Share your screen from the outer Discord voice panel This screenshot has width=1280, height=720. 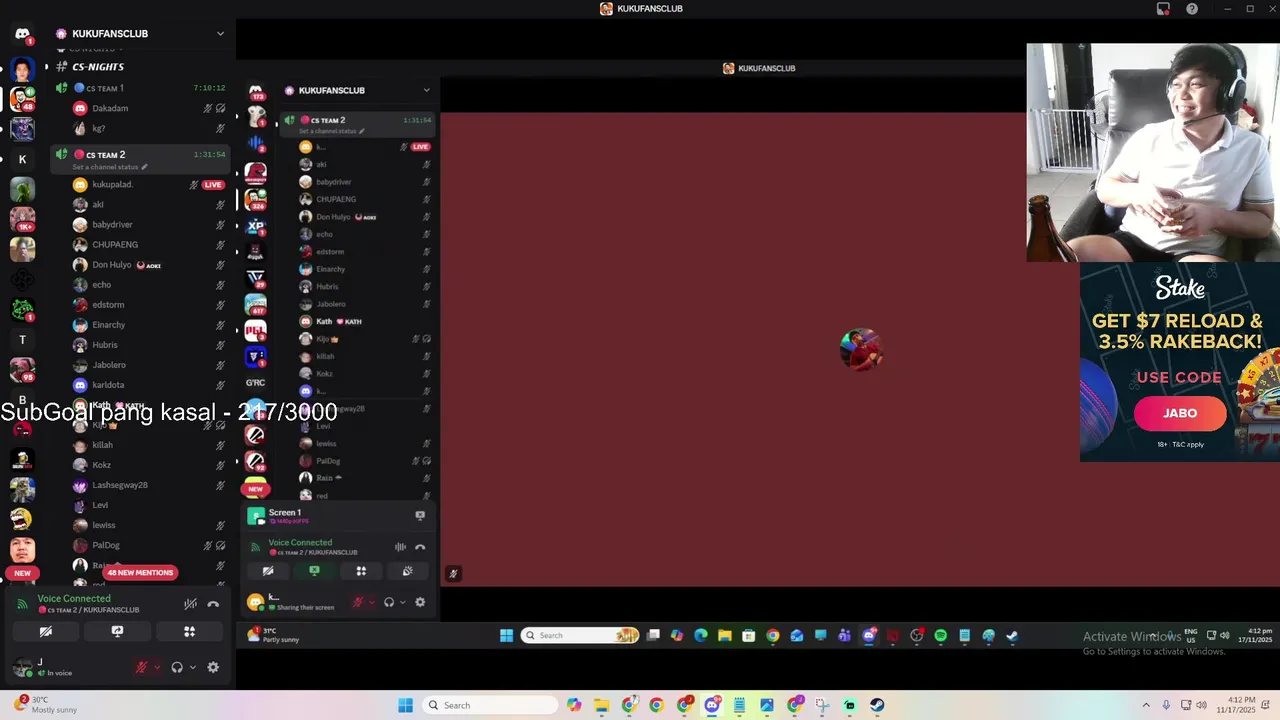pyautogui.click(x=117, y=632)
